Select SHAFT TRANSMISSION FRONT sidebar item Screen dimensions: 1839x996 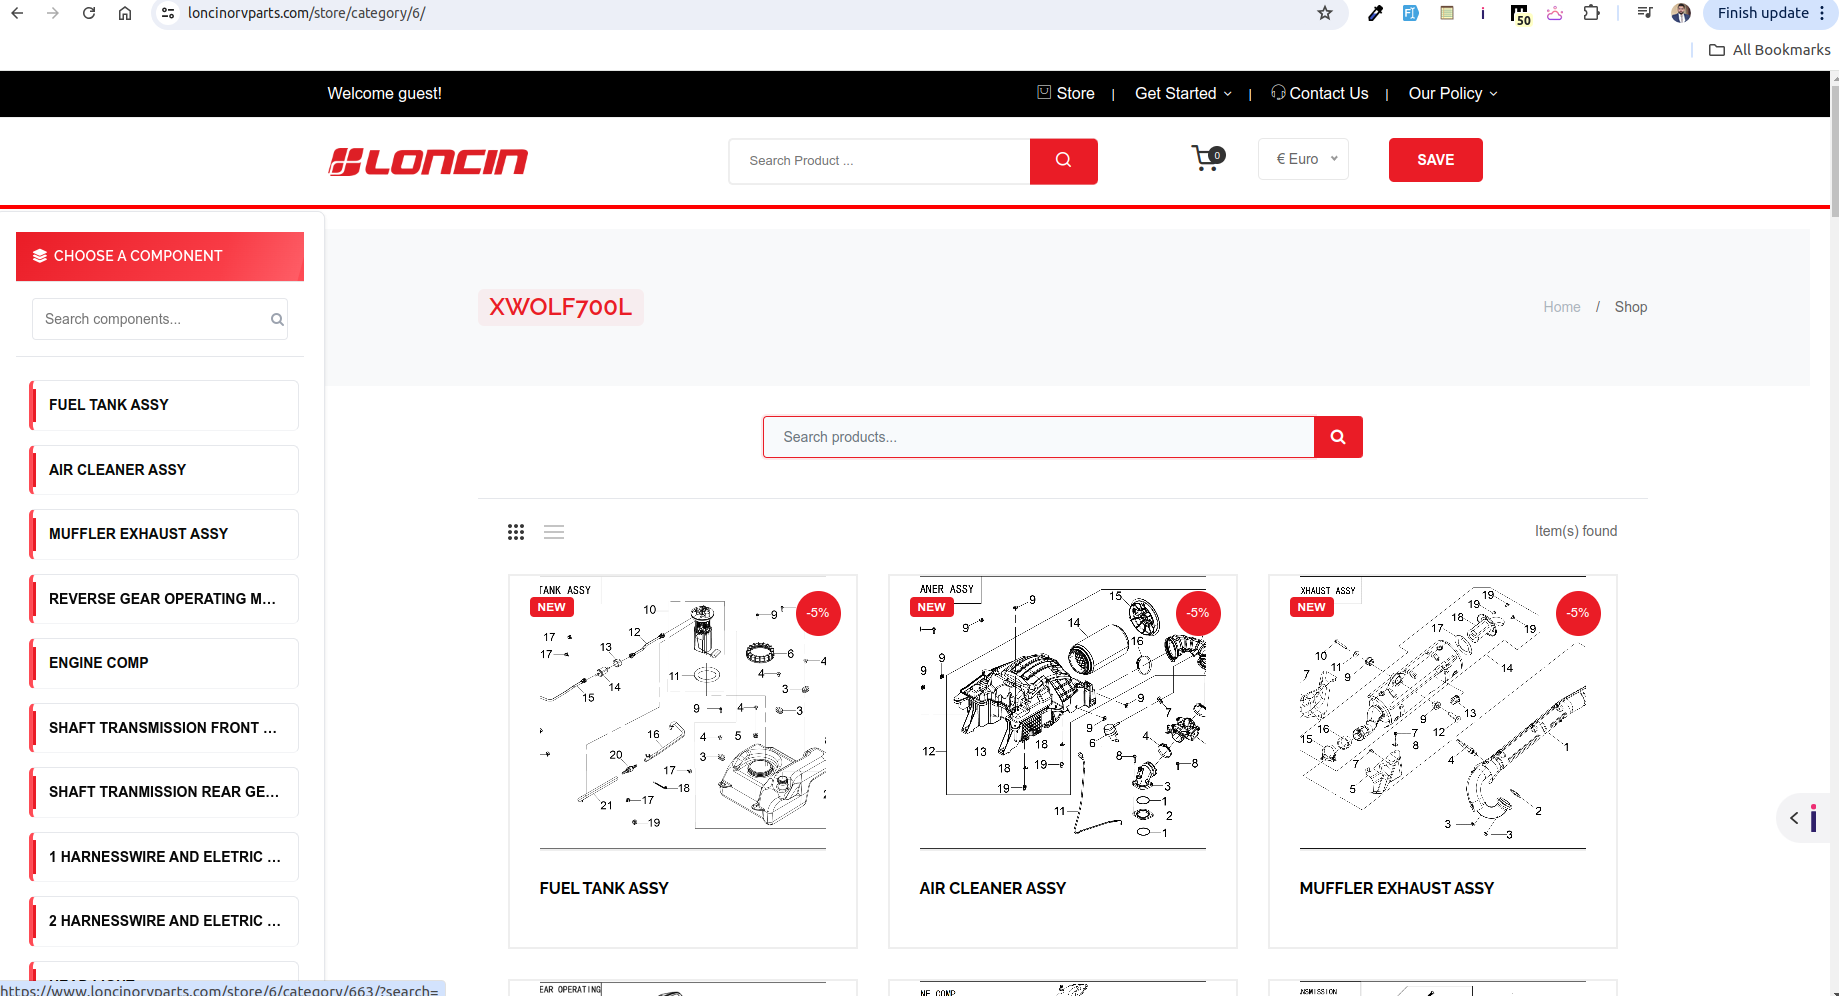click(164, 728)
